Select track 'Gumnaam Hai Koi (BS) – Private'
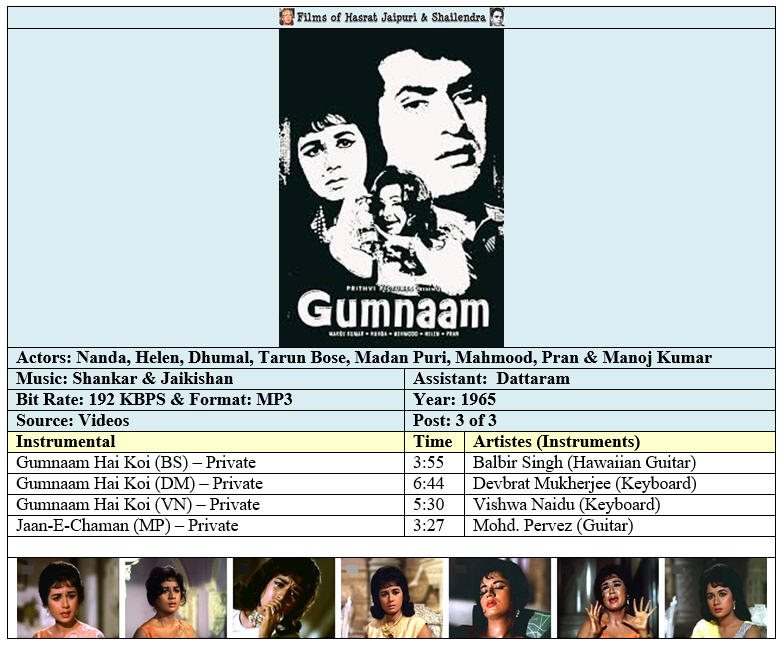Screen dimensions: 784x645 (206, 463)
